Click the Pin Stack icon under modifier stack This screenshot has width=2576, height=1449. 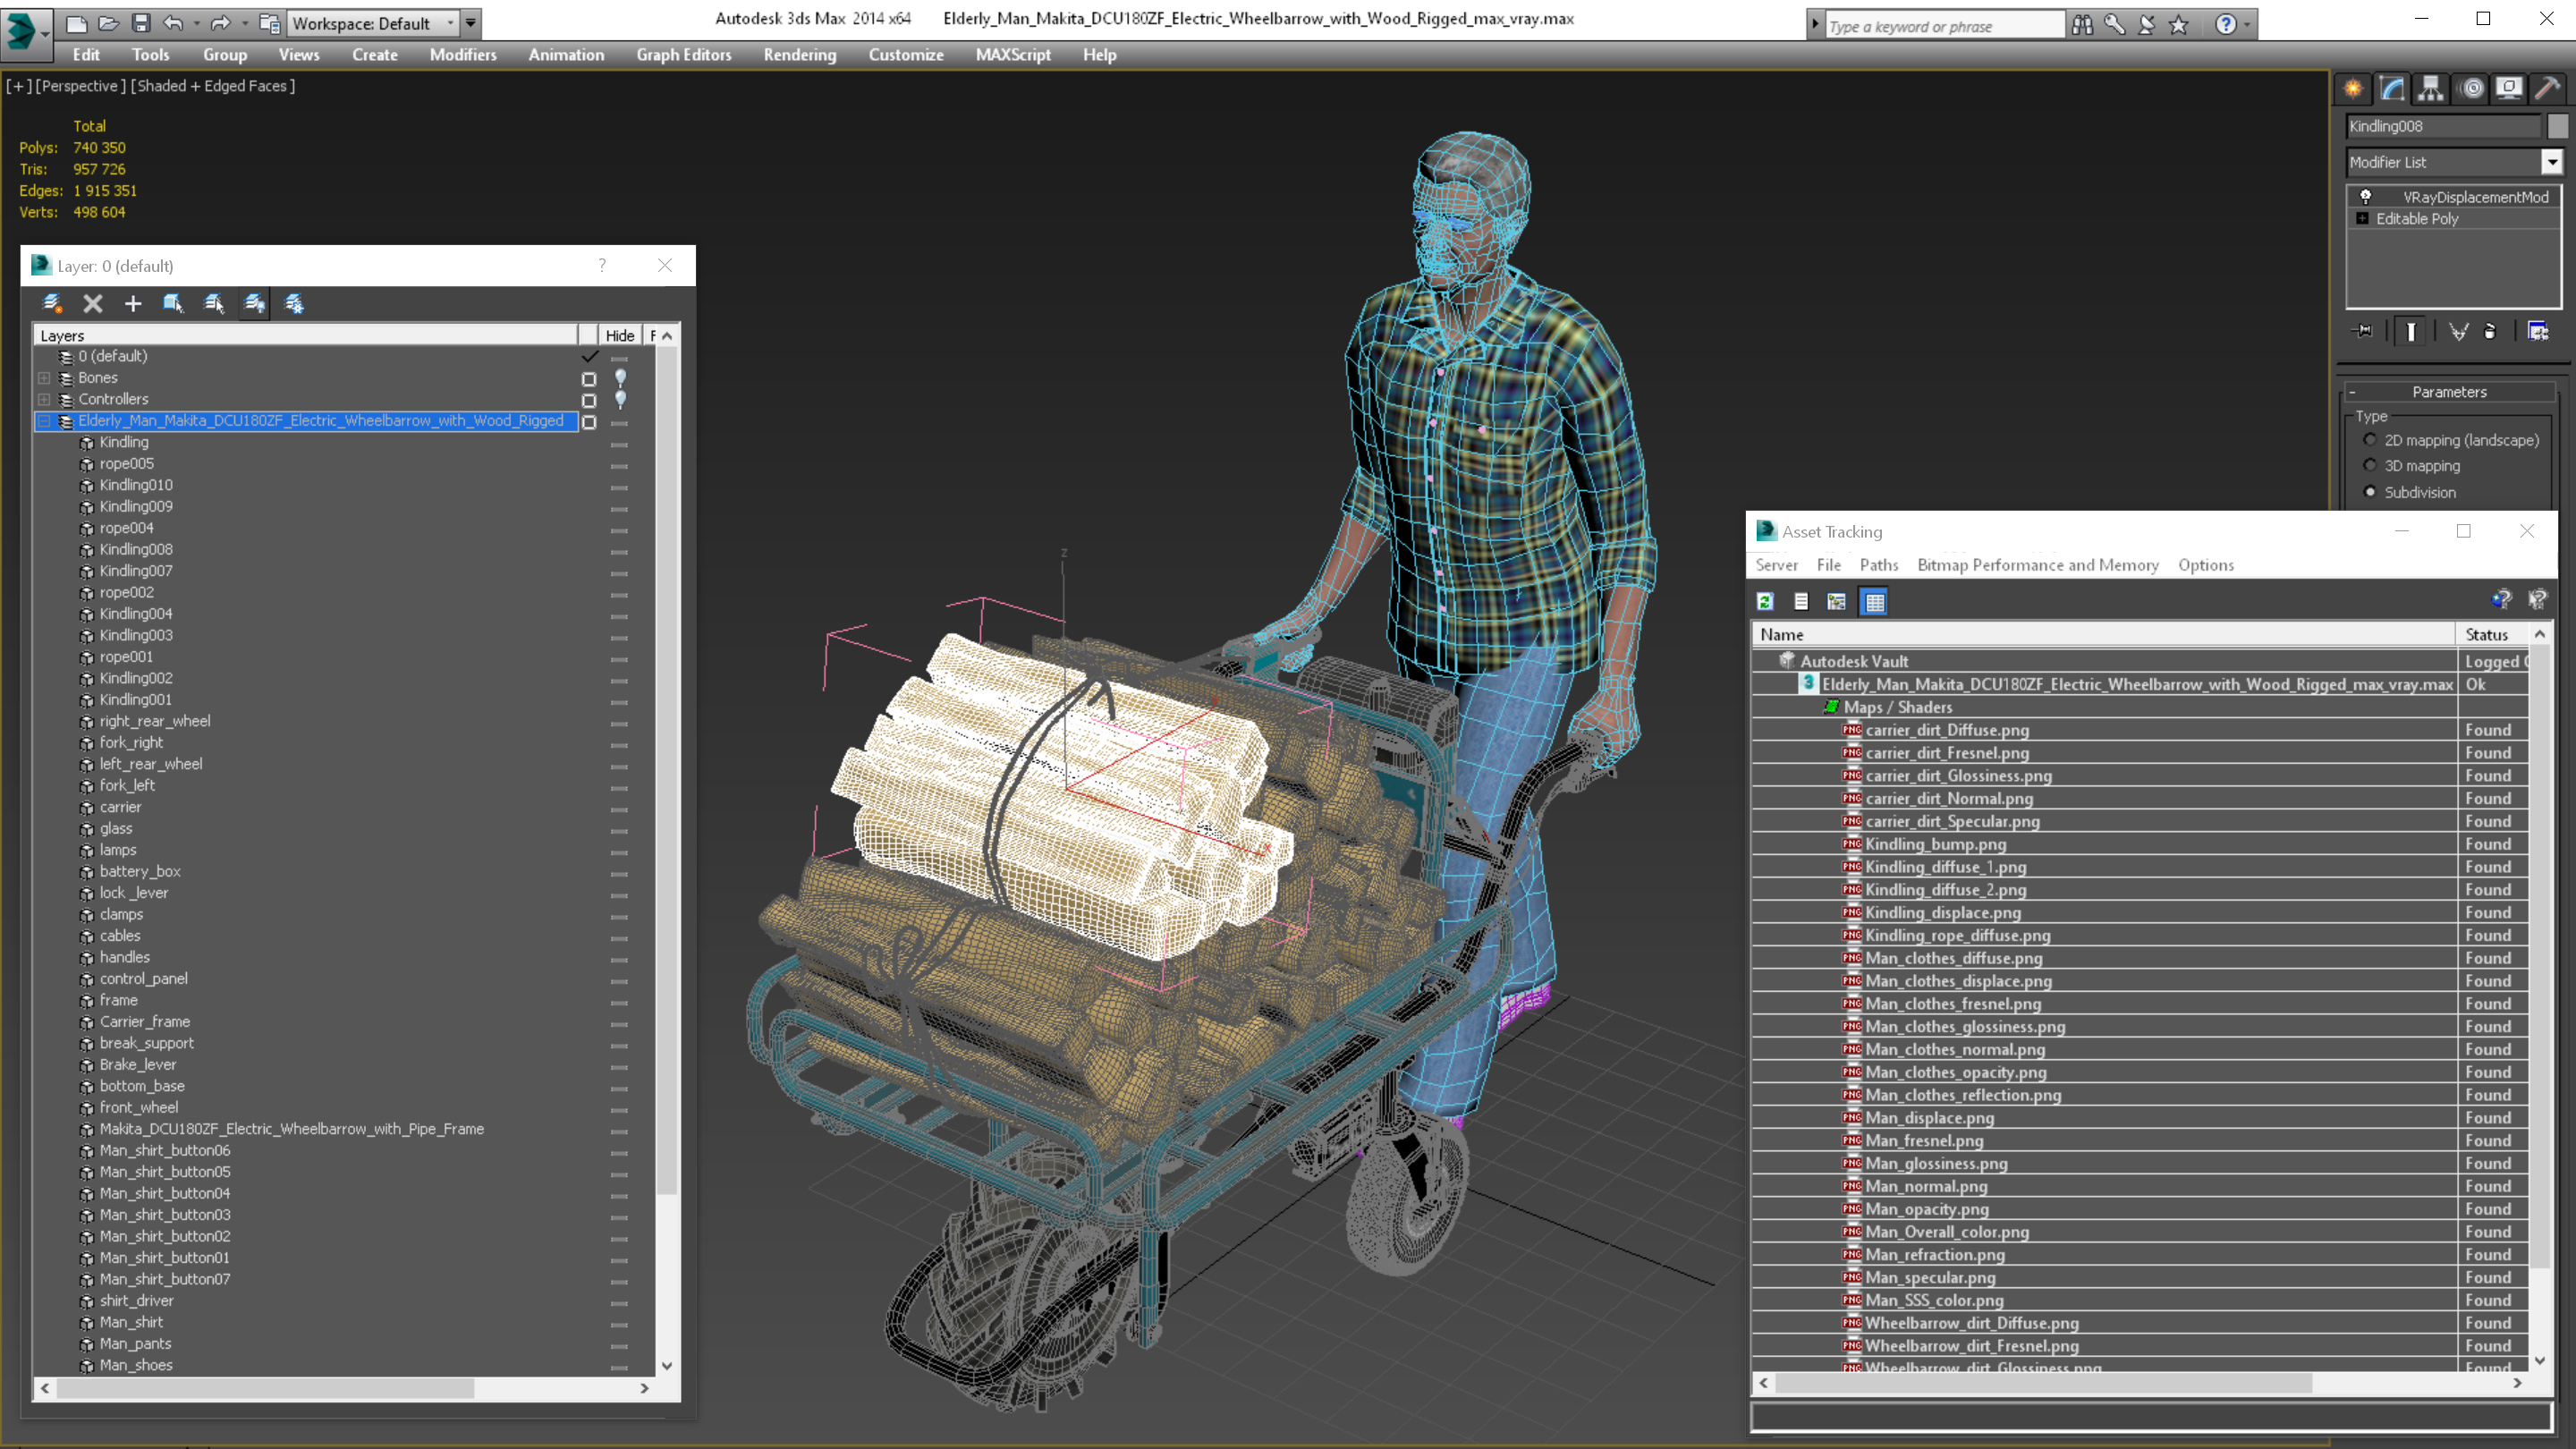click(x=2364, y=331)
